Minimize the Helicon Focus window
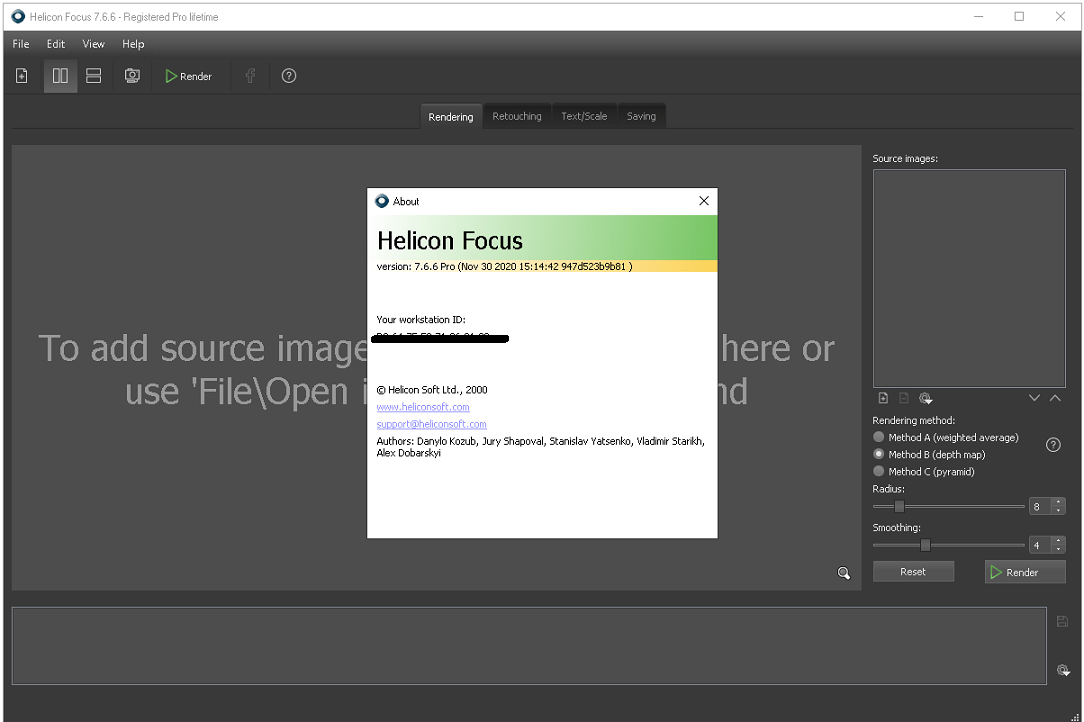 (x=978, y=17)
